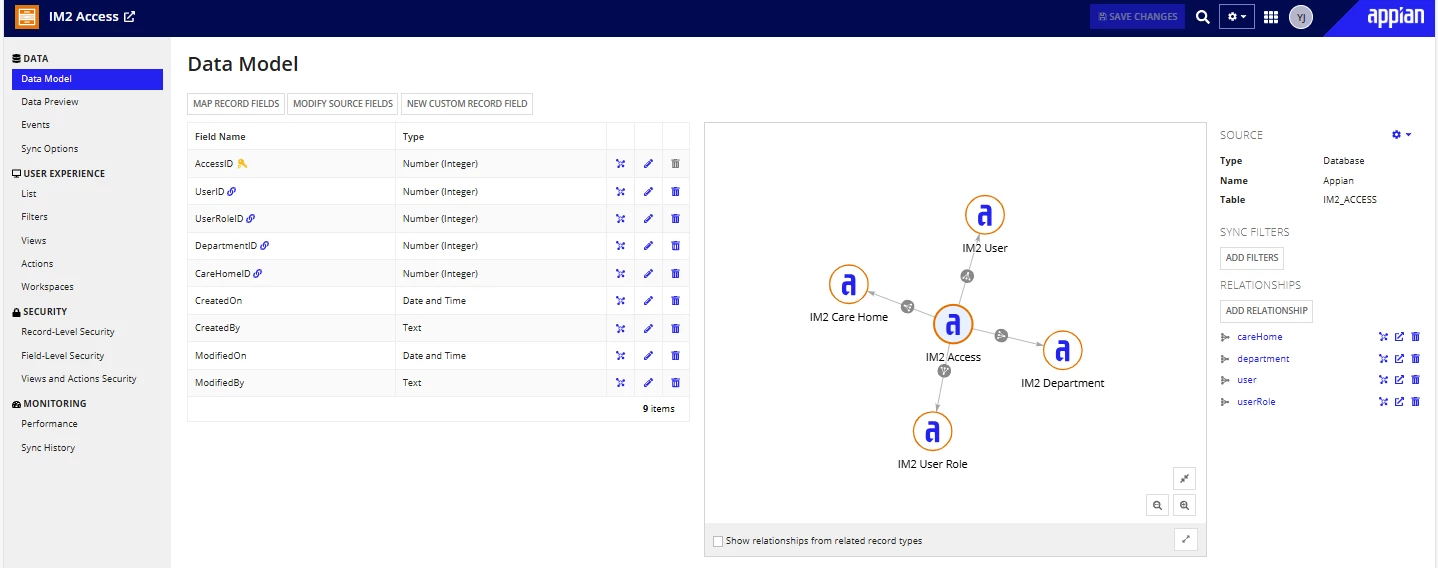Open Field-Level Security page
This screenshot has height=568, width=1438.
pos(63,356)
